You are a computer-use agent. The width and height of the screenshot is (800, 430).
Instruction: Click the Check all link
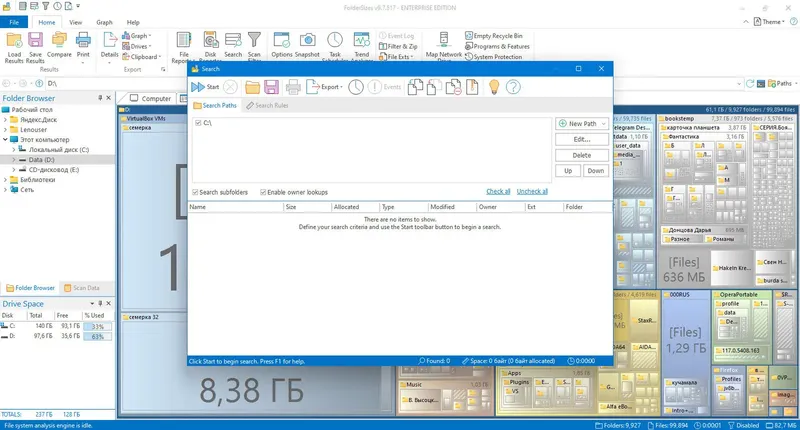tap(498, 192)
